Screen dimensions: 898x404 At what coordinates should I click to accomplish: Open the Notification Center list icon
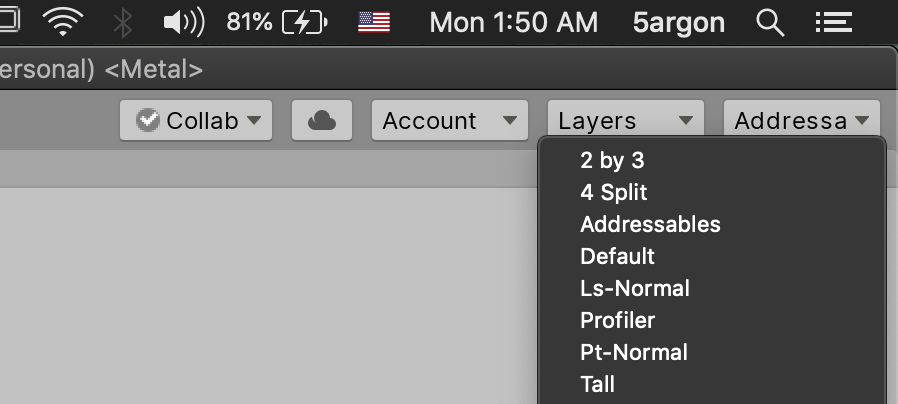click(833, 21)
